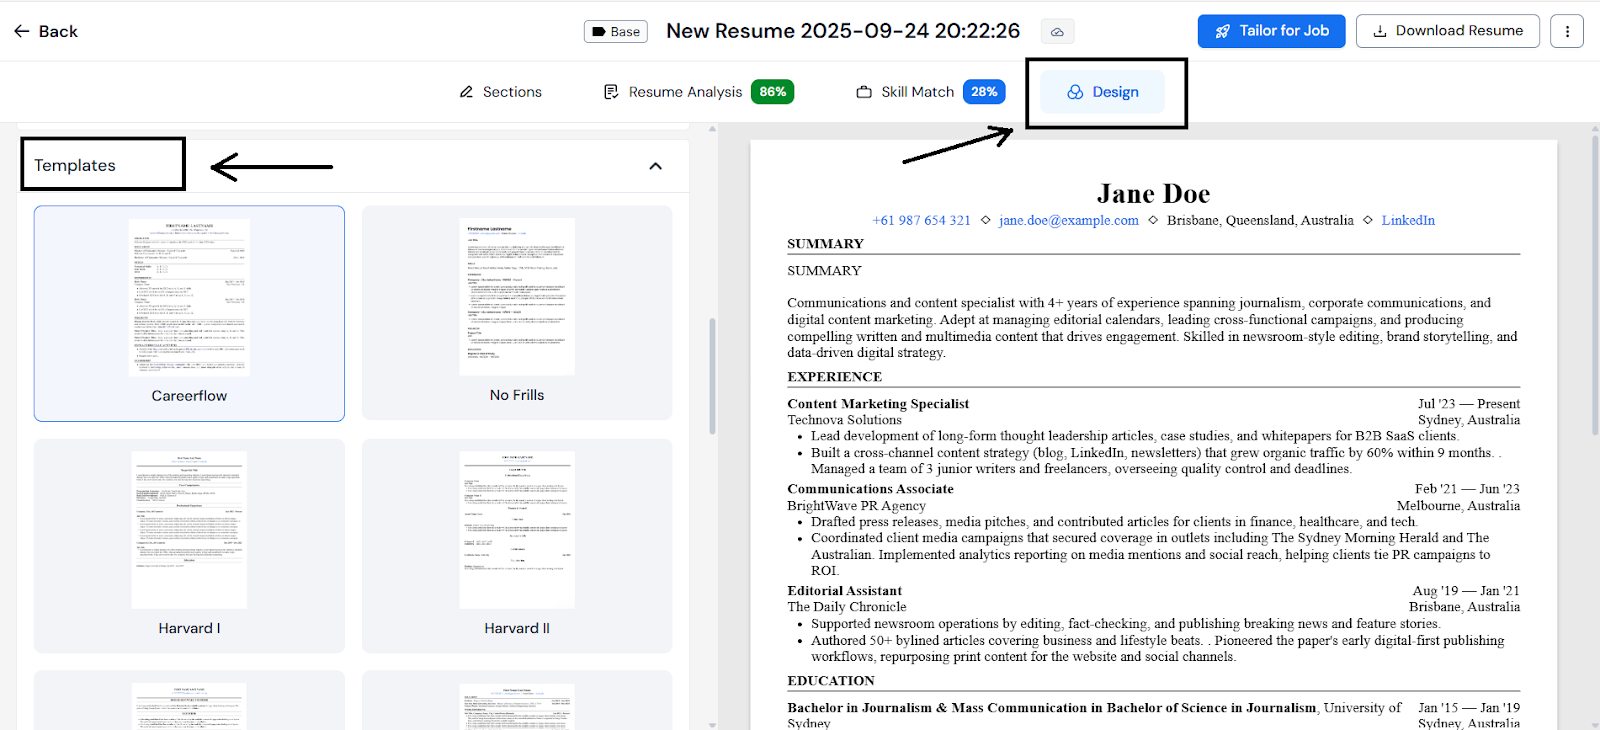
Task: Click the Download Resume button
Action: pos(1447,31)
